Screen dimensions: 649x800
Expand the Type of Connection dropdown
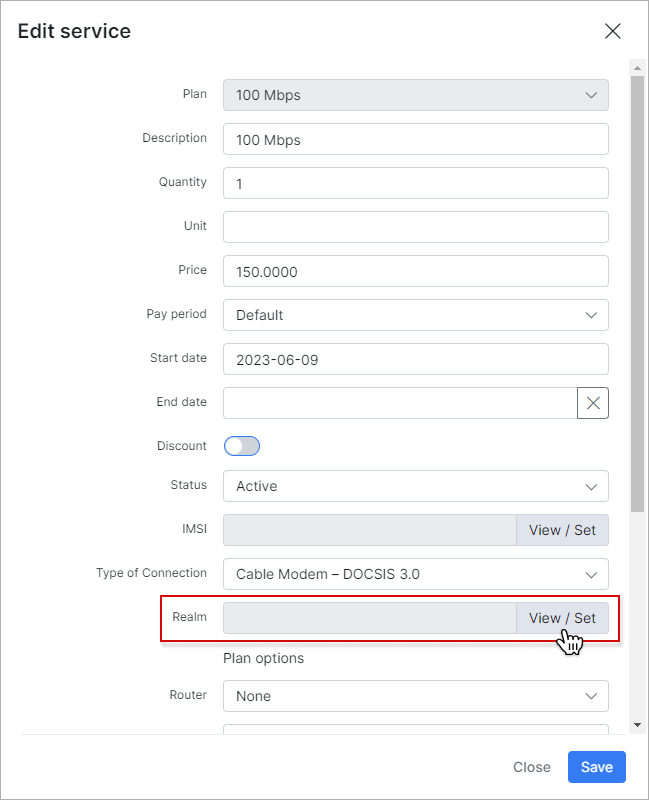[x=415, y=574]
